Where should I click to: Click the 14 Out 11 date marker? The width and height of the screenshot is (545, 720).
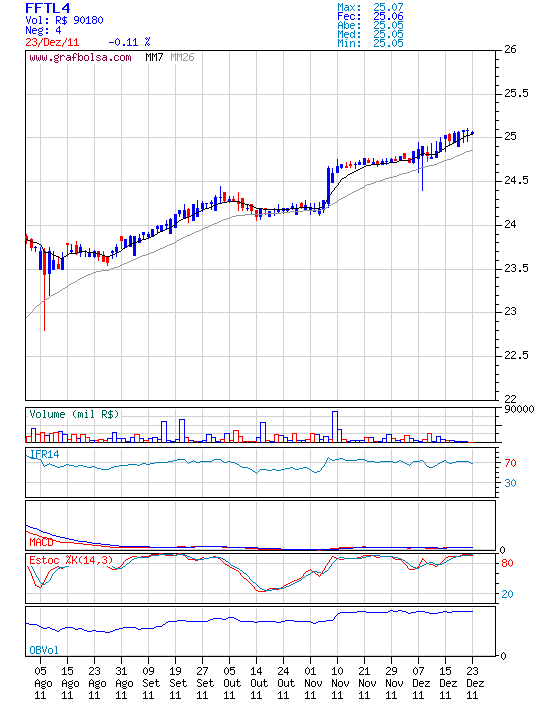[258, 683]
